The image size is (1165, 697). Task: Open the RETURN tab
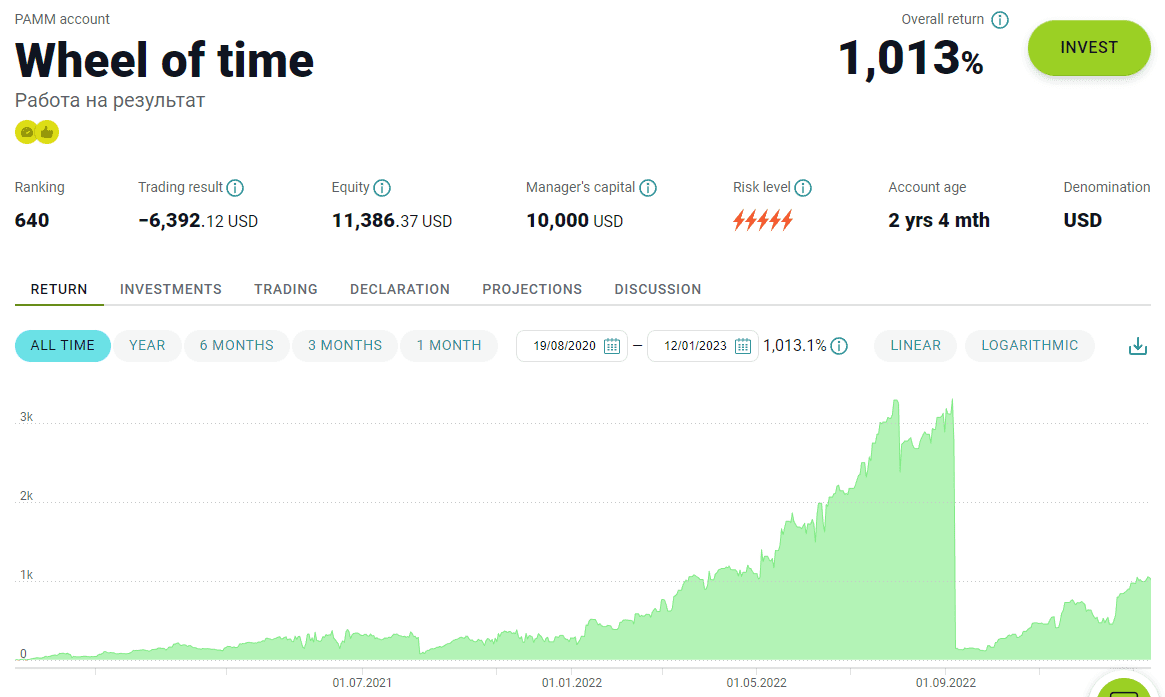[x=59, y=290]
